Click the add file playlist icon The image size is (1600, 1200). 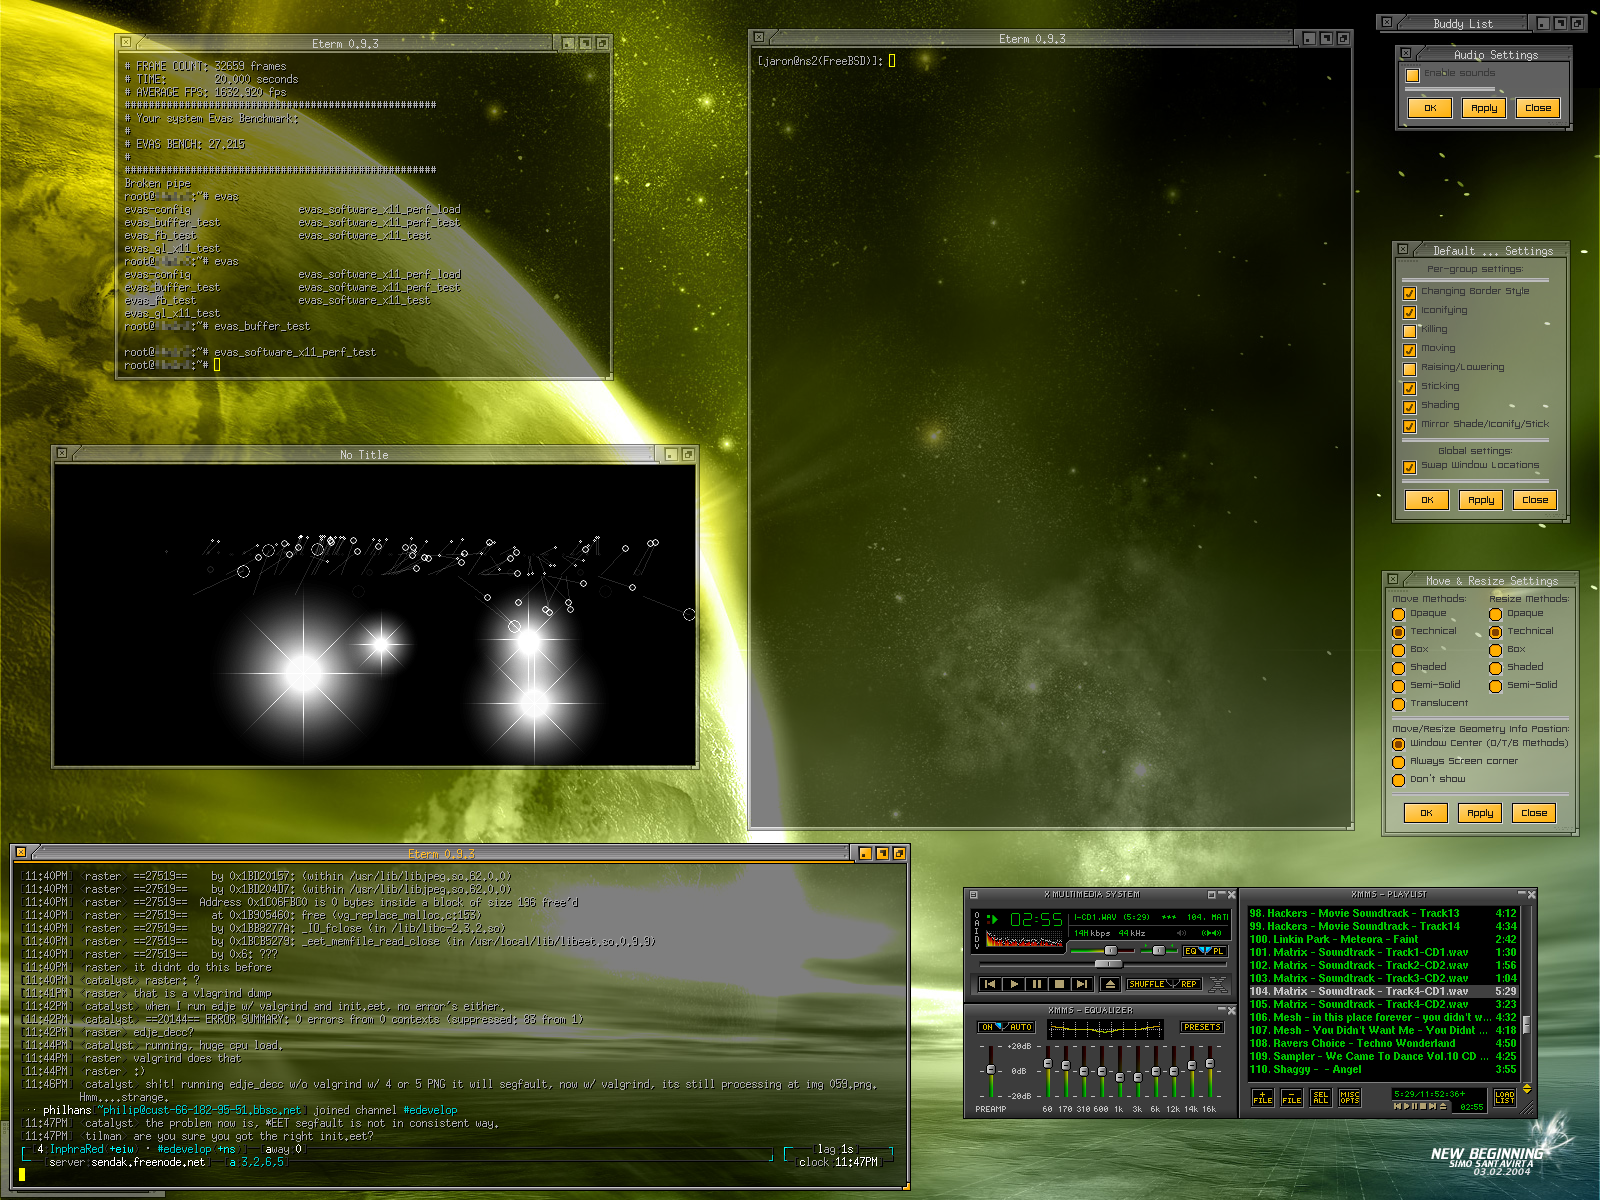(x=1263, y=1098)
